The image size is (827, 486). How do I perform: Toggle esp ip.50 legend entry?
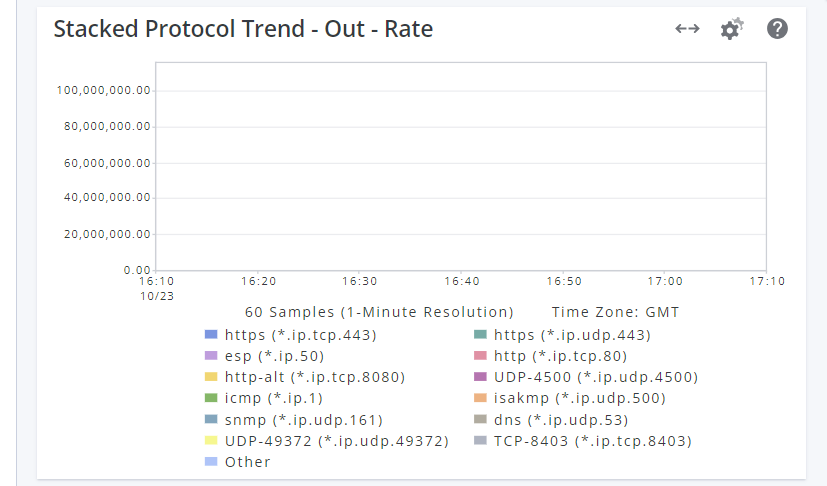274,356
